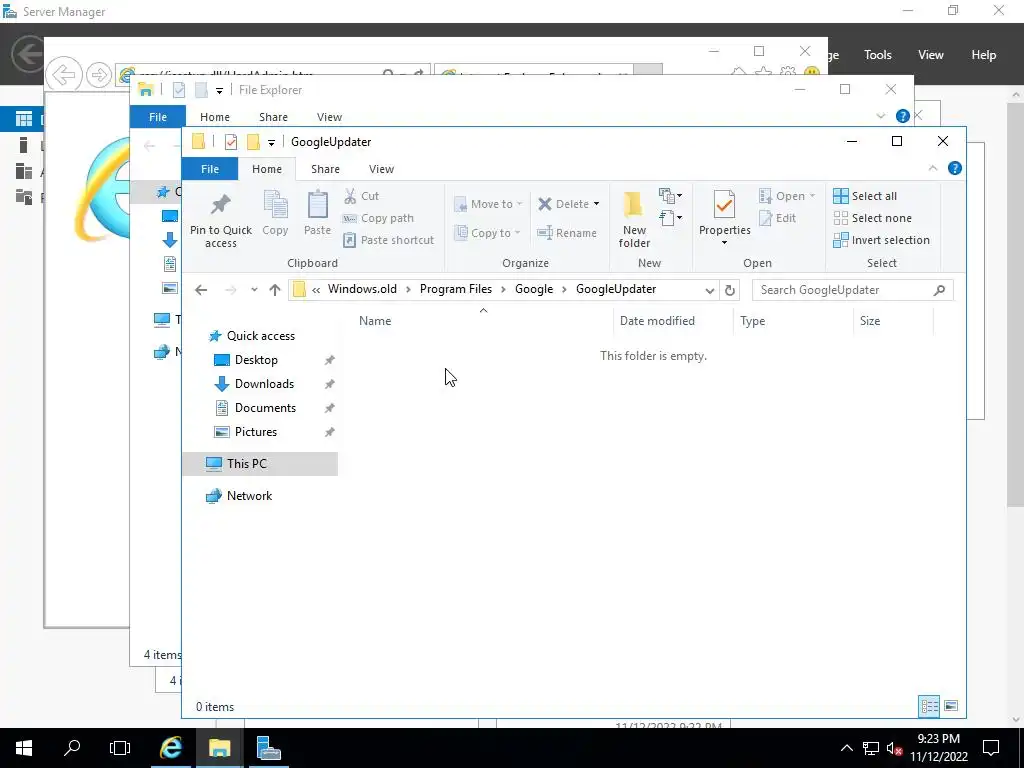This screenshot has width=1024, height=768.
Task: Open Task View on the taskbar
Action: point(120,748)
